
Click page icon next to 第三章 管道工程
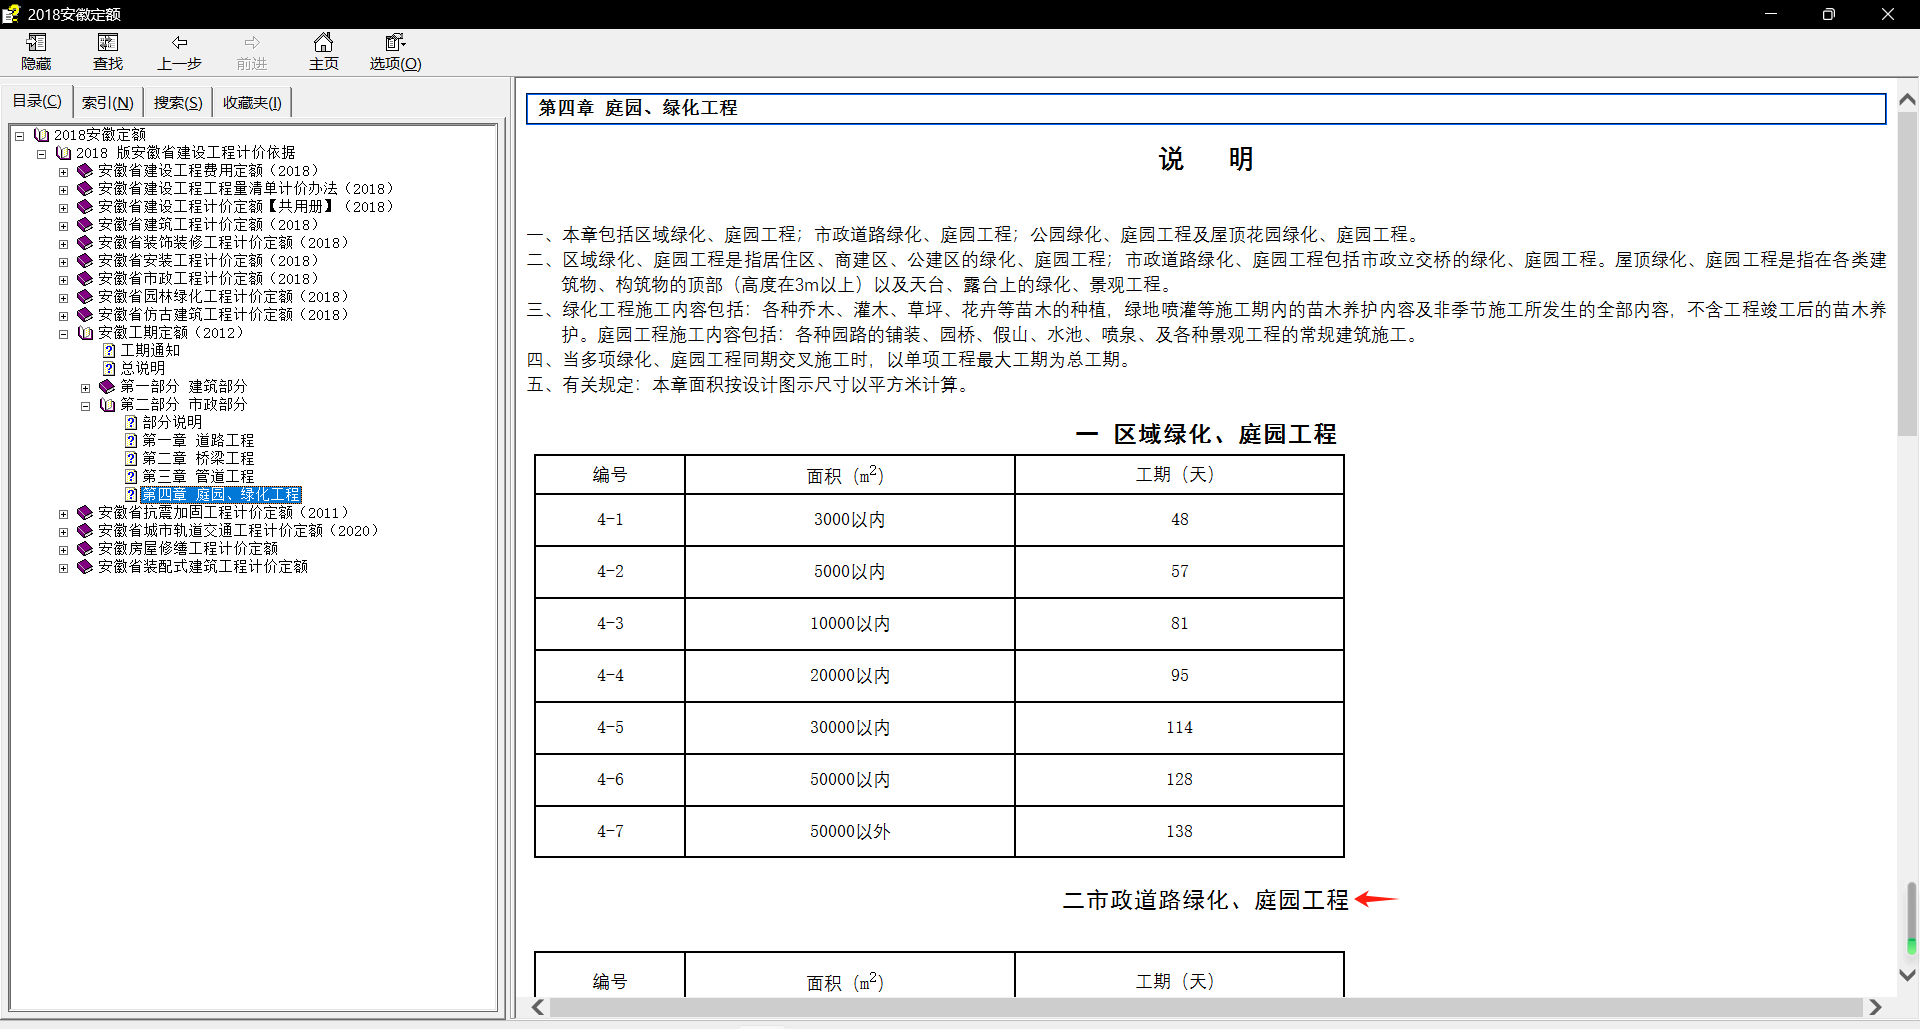(x=131, y=477)
